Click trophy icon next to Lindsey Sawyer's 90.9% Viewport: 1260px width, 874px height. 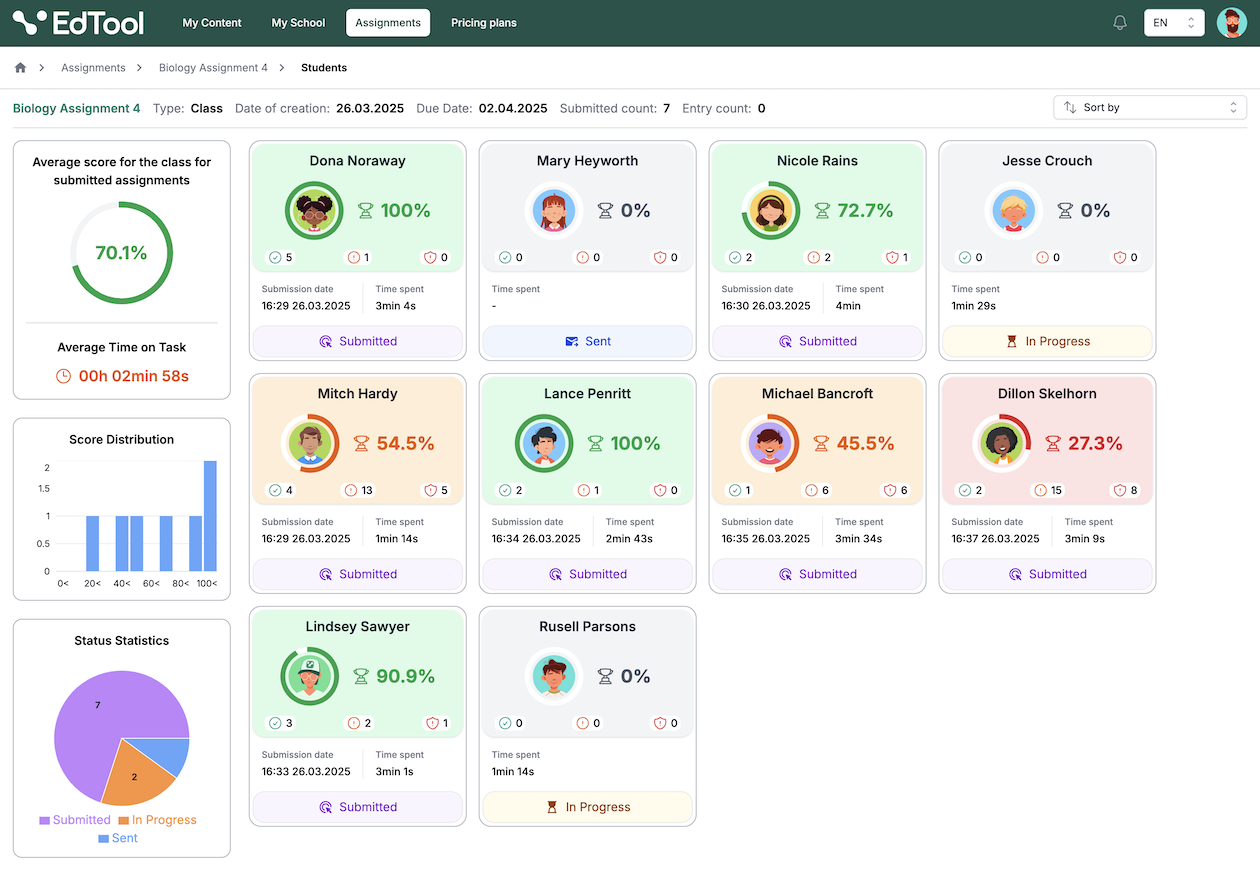362,677
